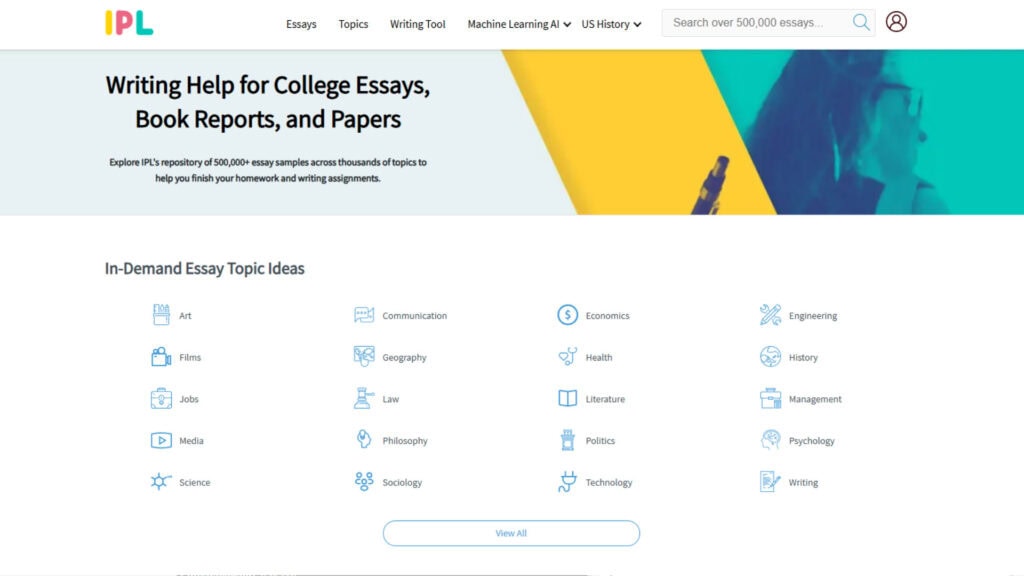The image size is (1024, 576).
Task: Click the Psychology brain icon
Action: click(770, 440)
